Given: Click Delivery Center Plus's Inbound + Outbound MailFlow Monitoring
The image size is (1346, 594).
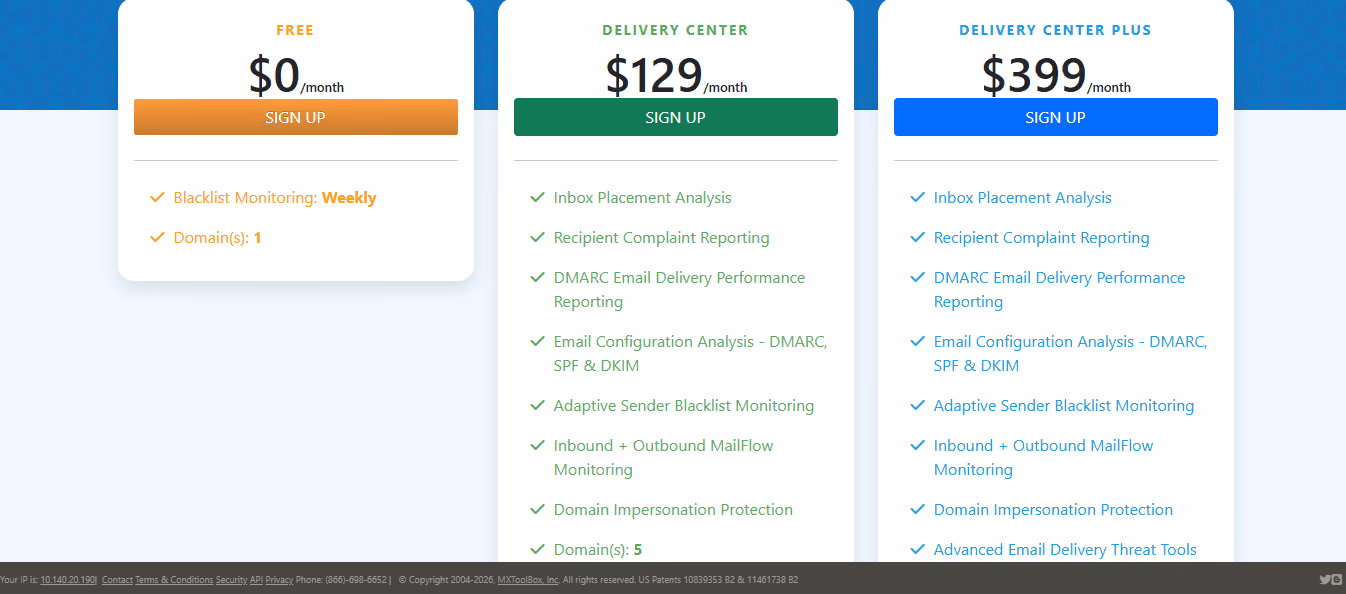Looking at the screenshot, I should tap(1043, 458).
